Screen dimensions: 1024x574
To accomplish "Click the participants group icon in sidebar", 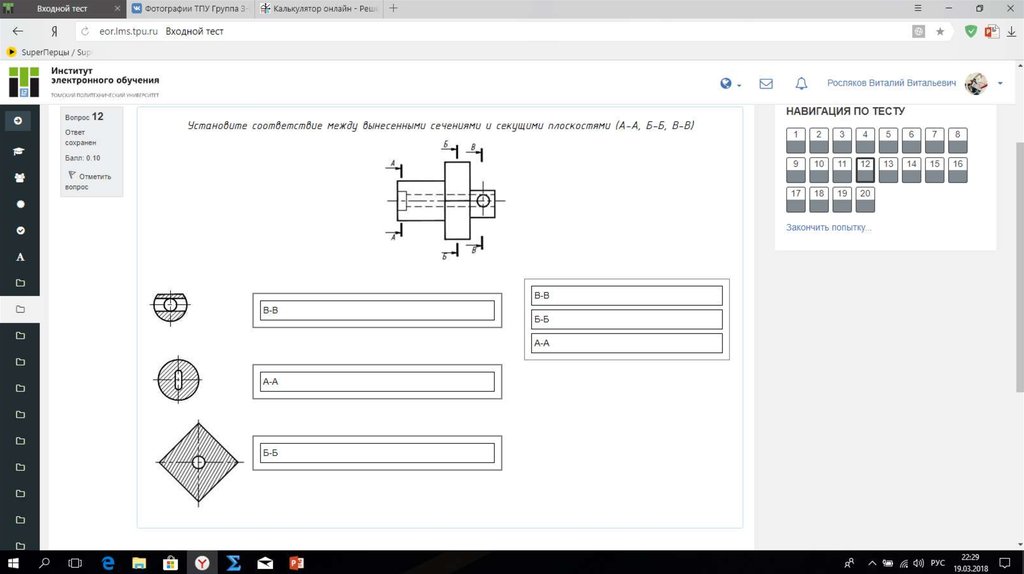I will click(x=20, y=177).
